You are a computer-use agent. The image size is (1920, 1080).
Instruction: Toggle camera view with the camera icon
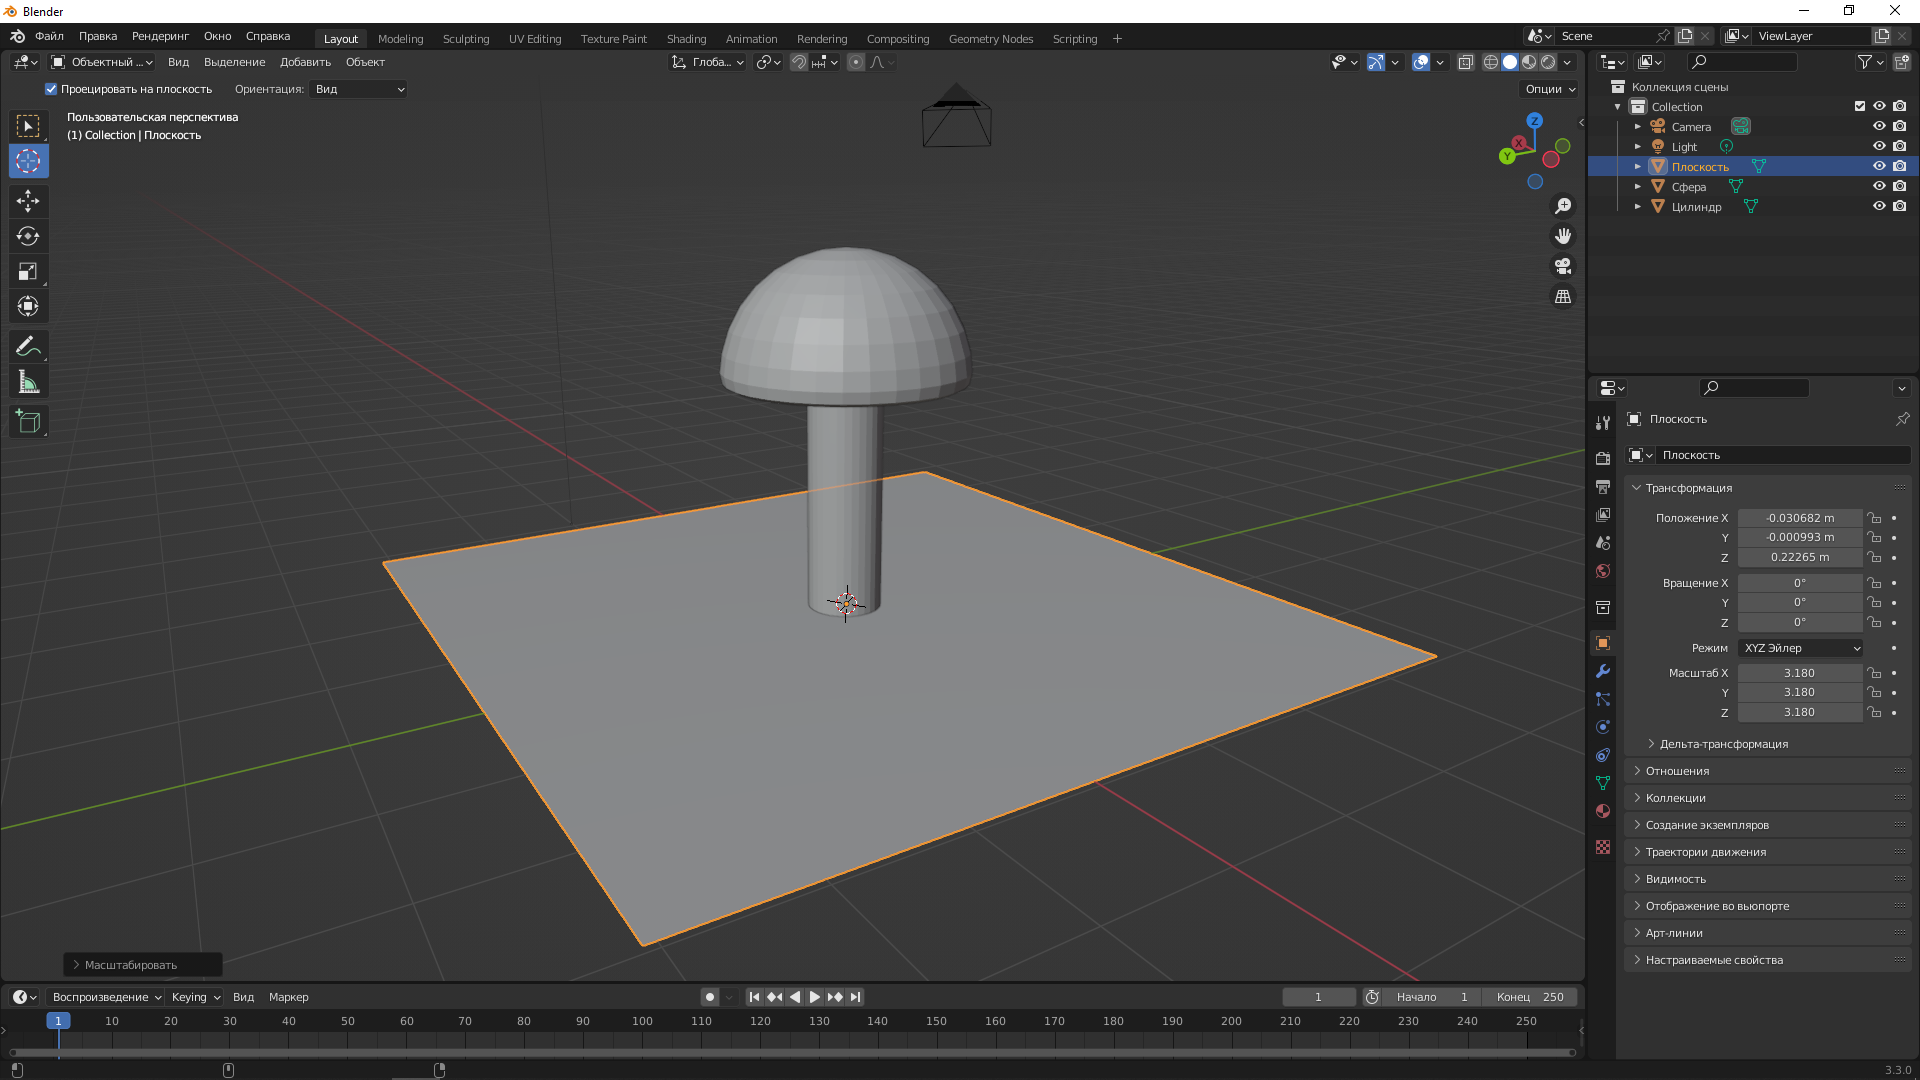click(1563, 266)
